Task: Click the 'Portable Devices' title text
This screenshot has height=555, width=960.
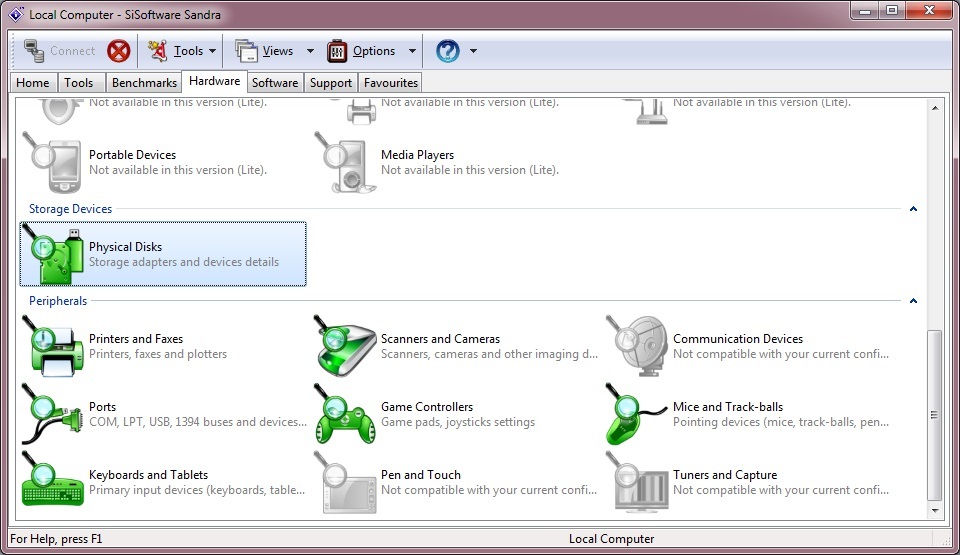Action: click(132, 155)
